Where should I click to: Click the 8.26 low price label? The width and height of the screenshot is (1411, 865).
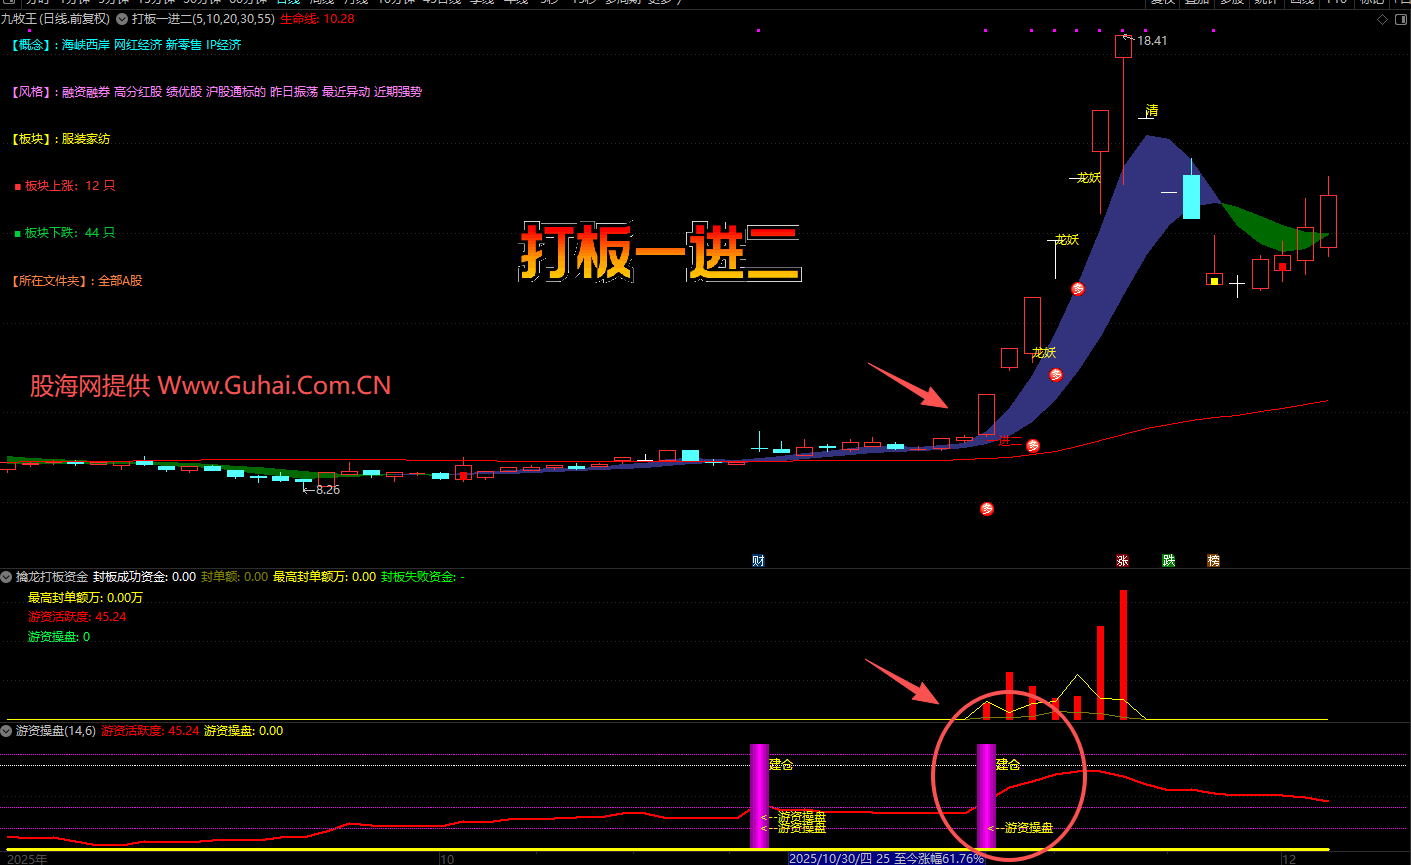327,490
